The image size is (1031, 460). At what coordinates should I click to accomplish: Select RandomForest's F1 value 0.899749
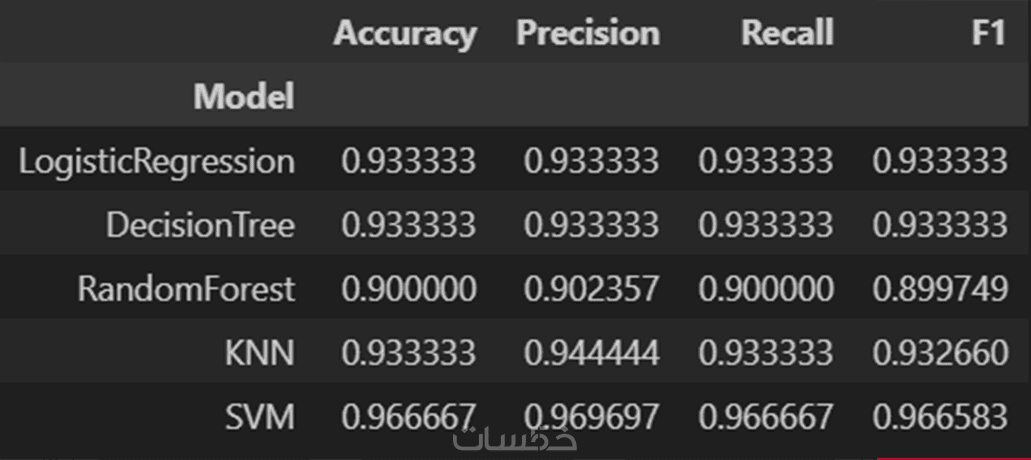(939, 289)
